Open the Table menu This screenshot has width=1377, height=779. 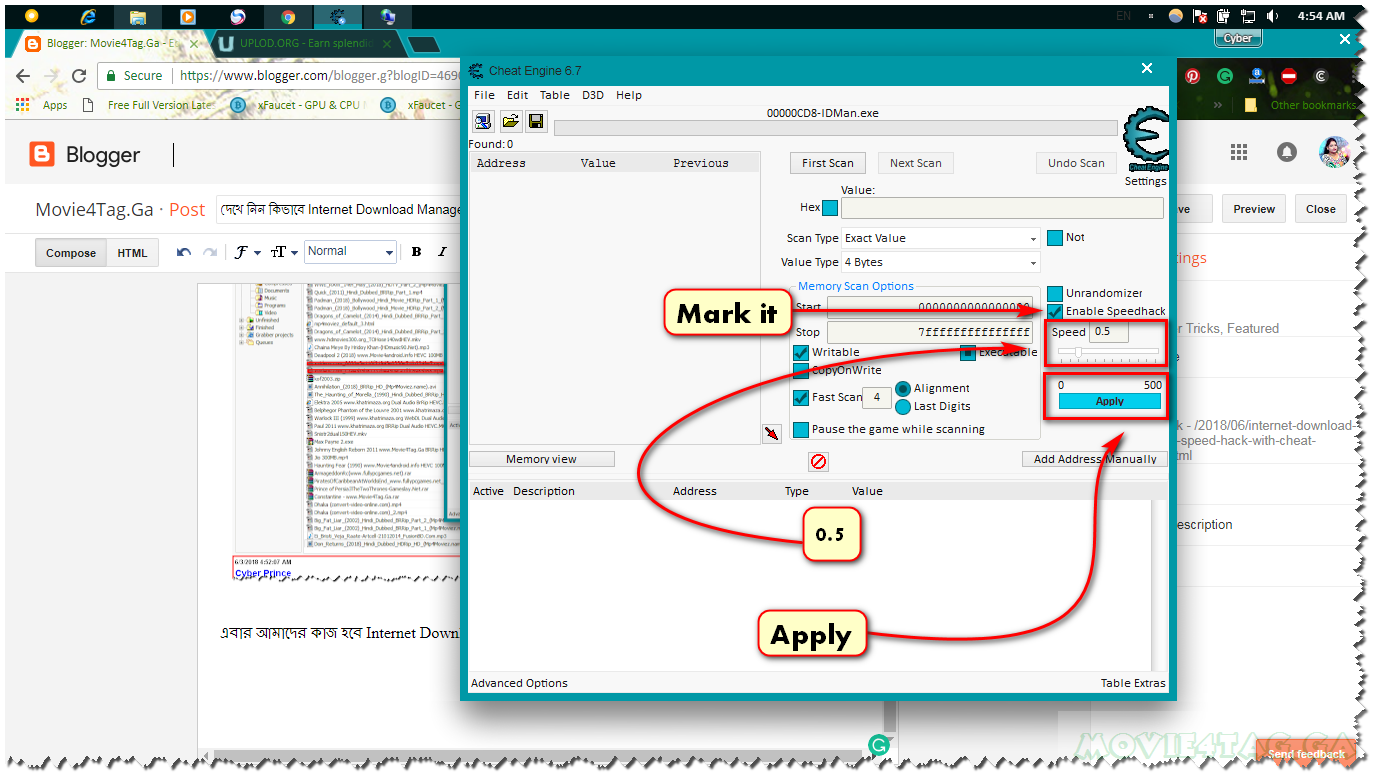click(x=555, y=95)
